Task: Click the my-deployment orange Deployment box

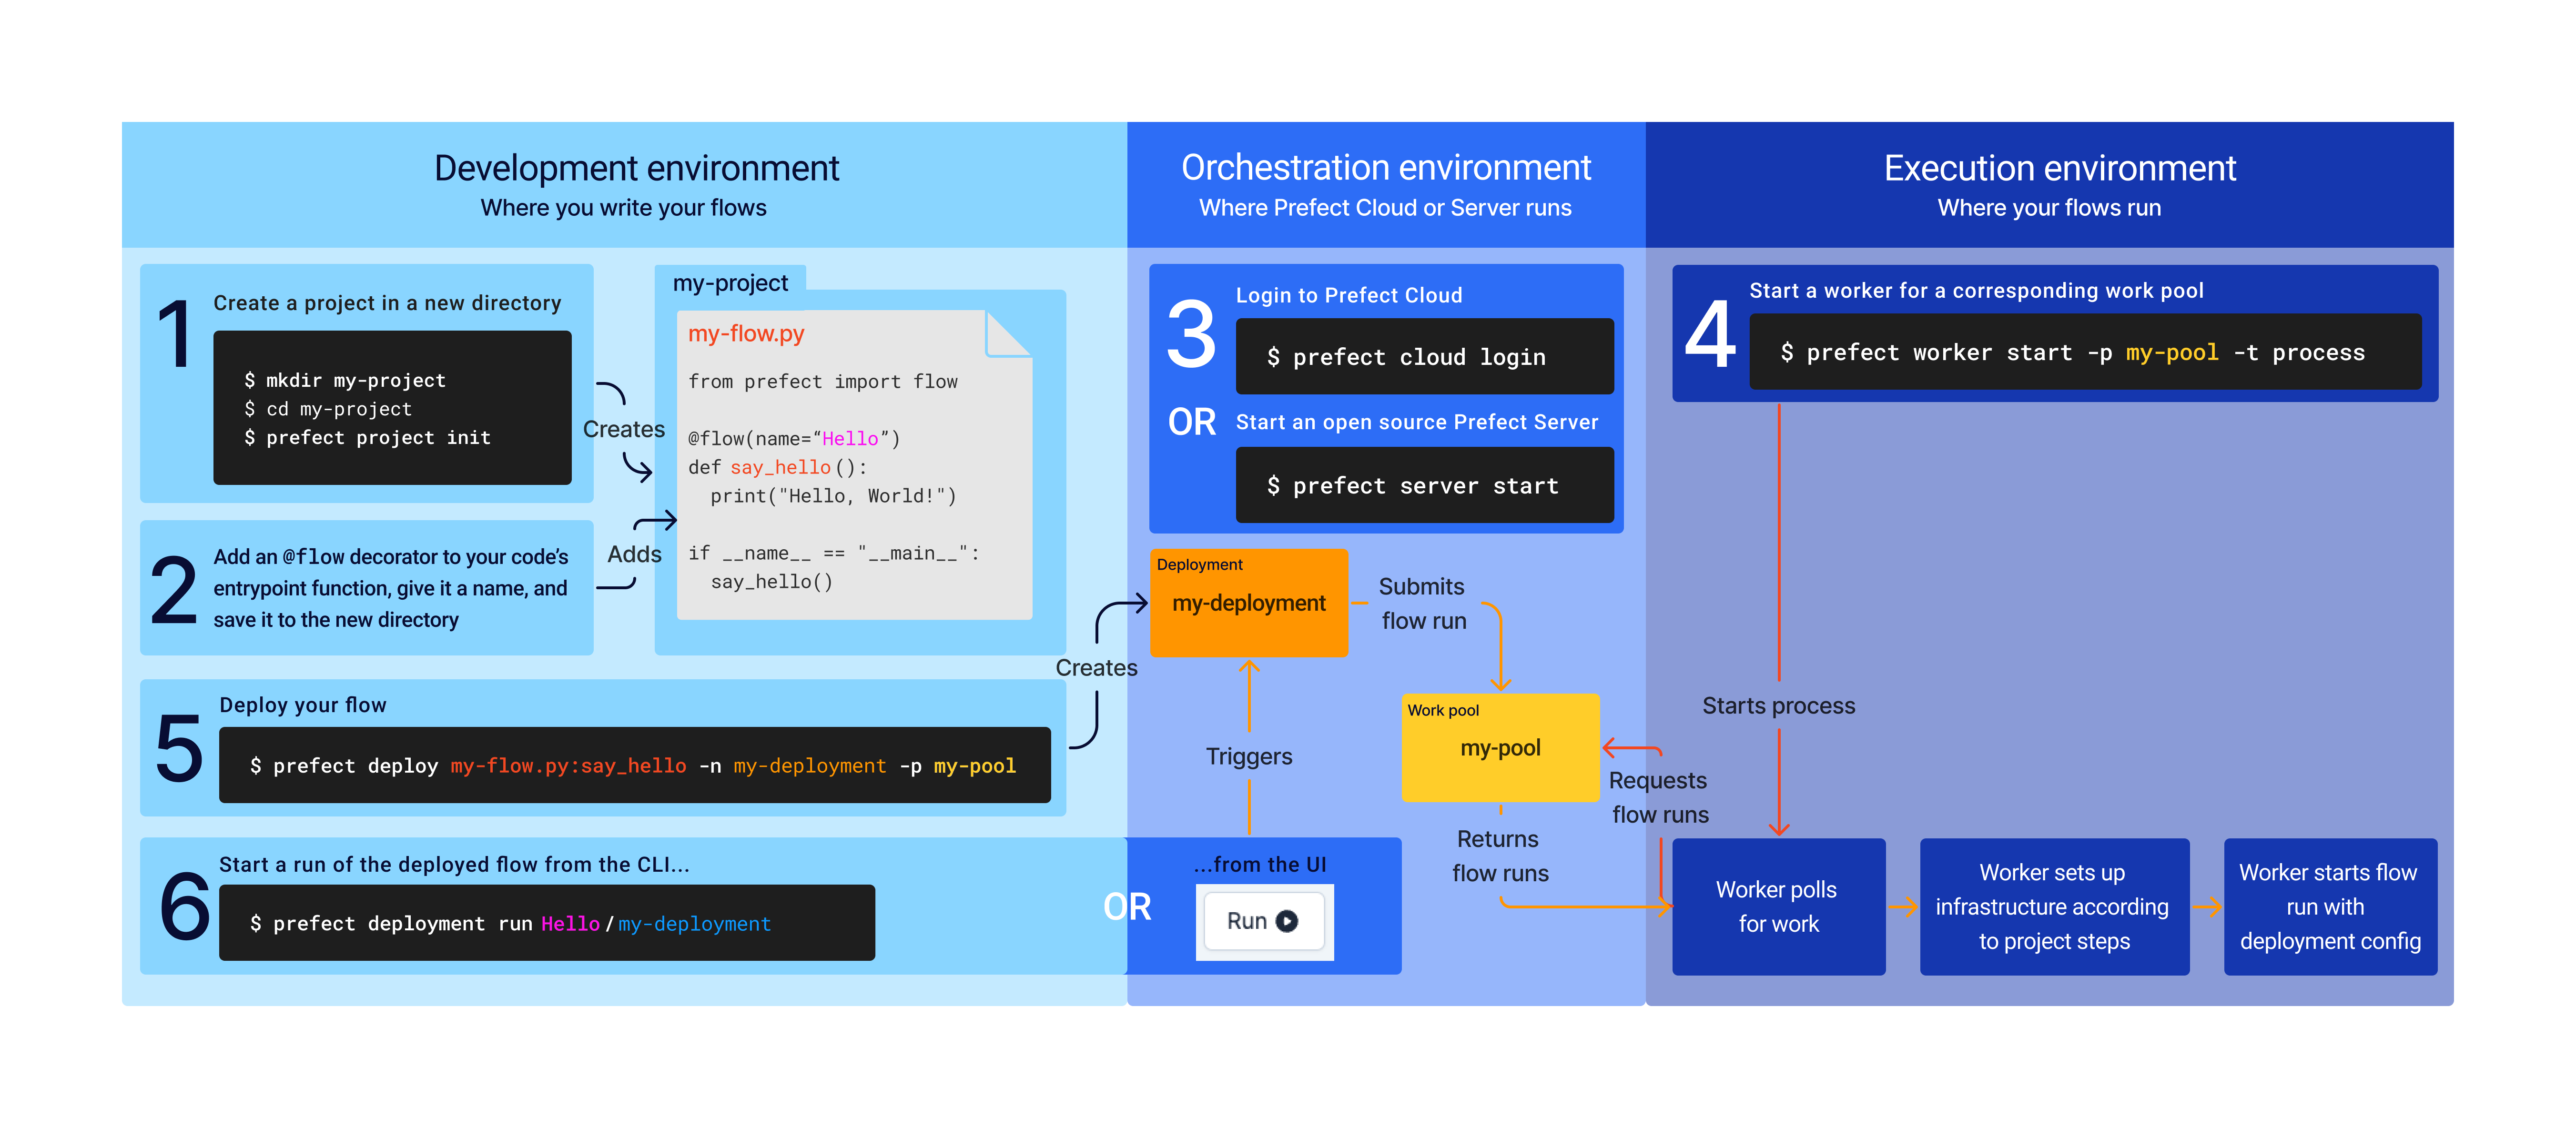Action: pyautogui.click(x=1249, y=603)
